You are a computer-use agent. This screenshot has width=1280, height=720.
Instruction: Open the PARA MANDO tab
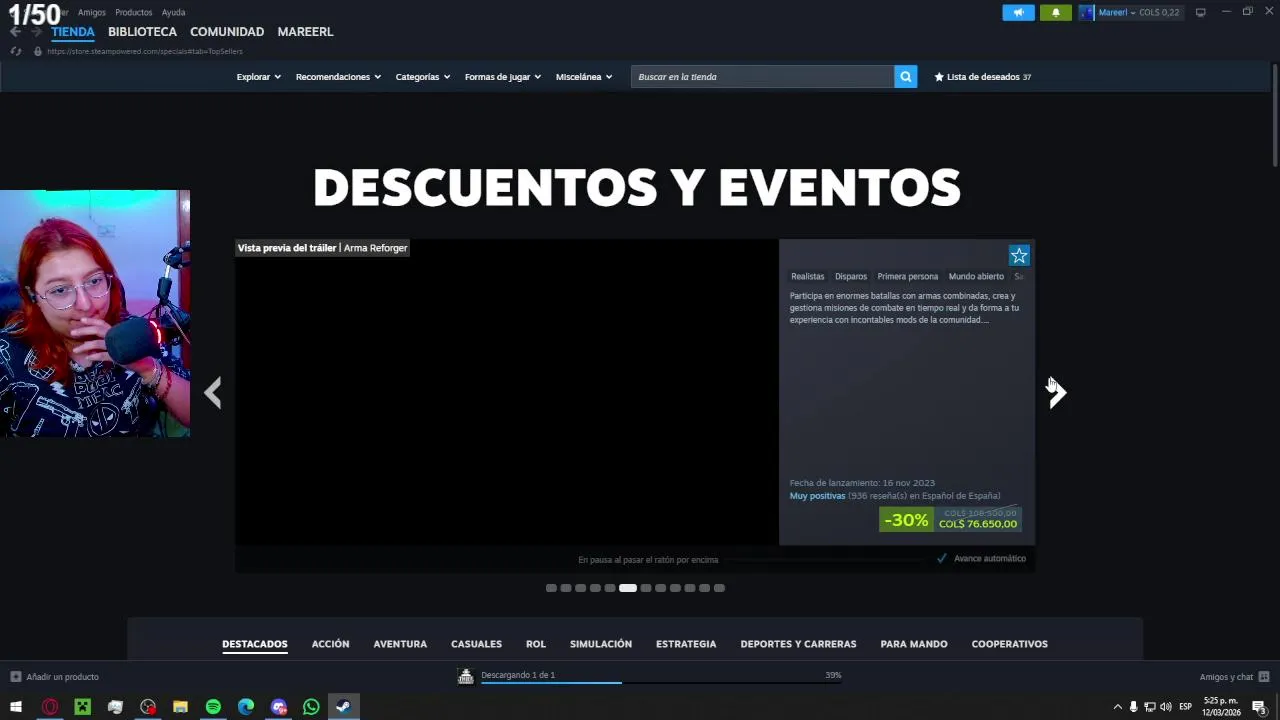914,644
